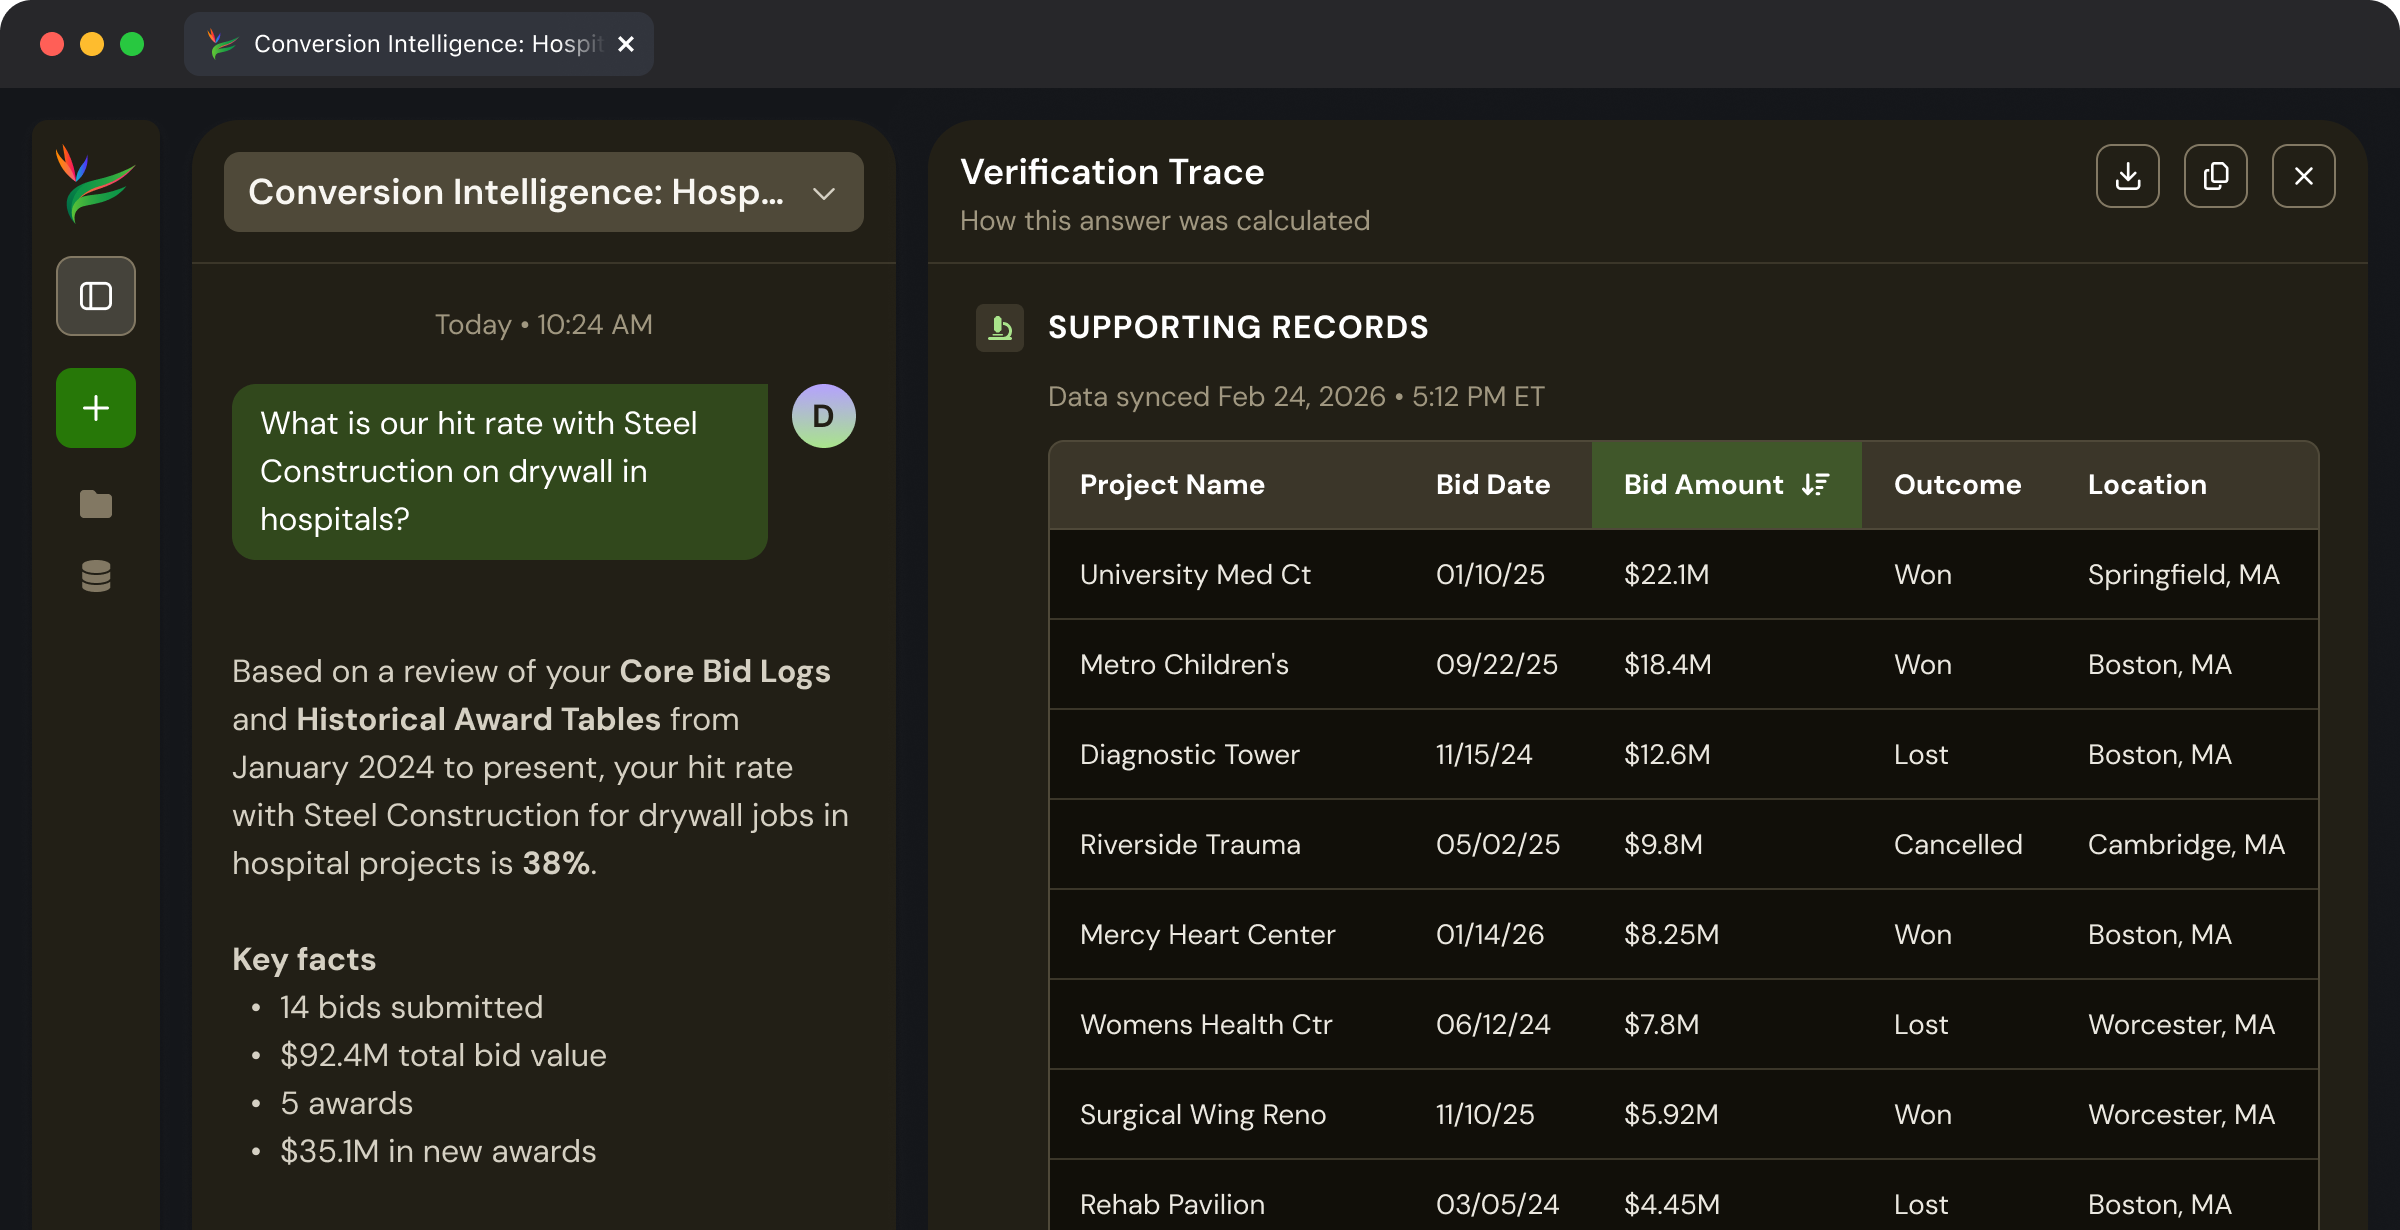This screenshot has width=2400, height=1230.
Task: Select the Conversion Intelligence: Hospit tab
Action: pos(419,44)
